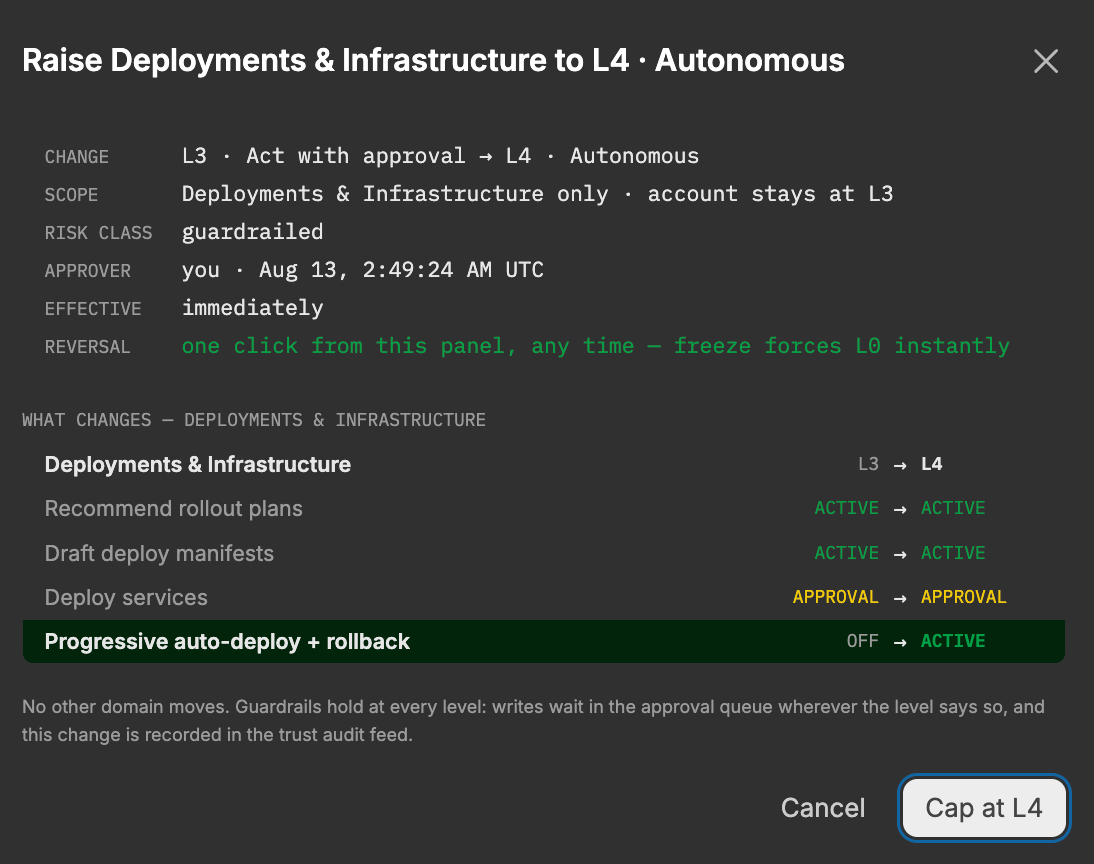Click current ACTIVE status of Recommend rollout plans
Screen dimensions: 1094x864
(x=846, y=508)
